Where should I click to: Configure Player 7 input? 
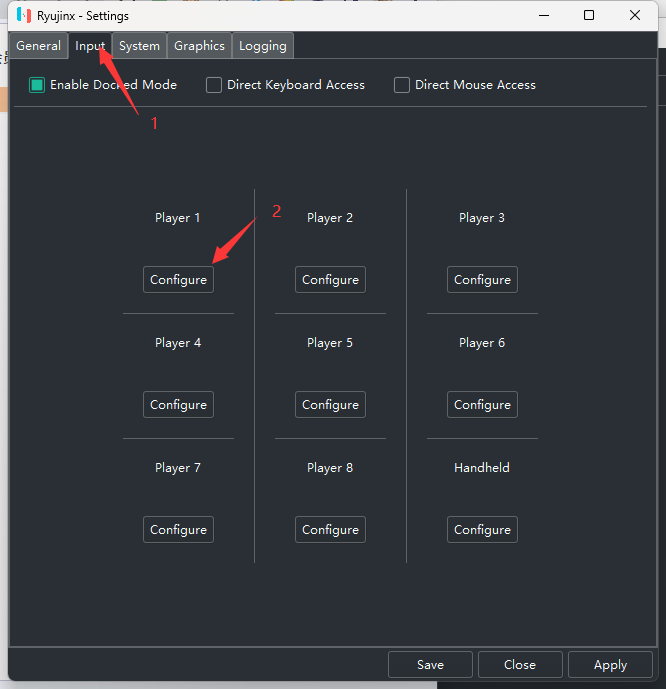(178, 529)
